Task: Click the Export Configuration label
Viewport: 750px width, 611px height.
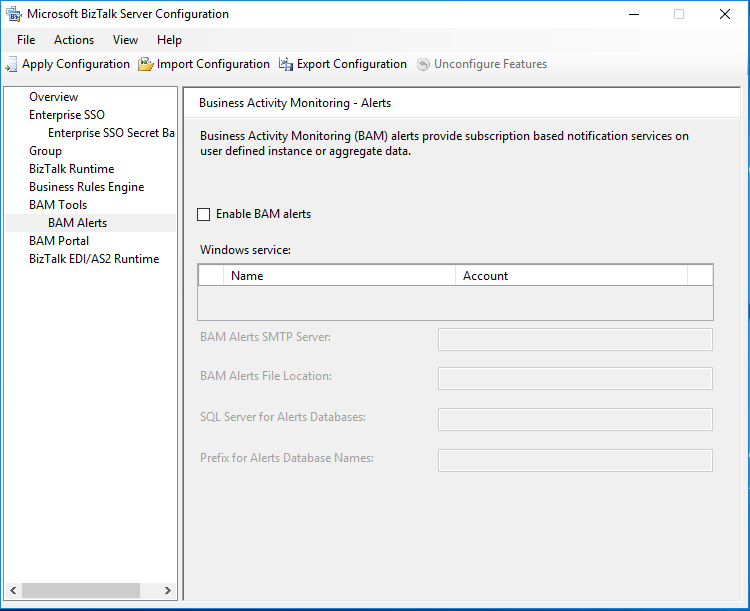Action: tap(352, 64)
